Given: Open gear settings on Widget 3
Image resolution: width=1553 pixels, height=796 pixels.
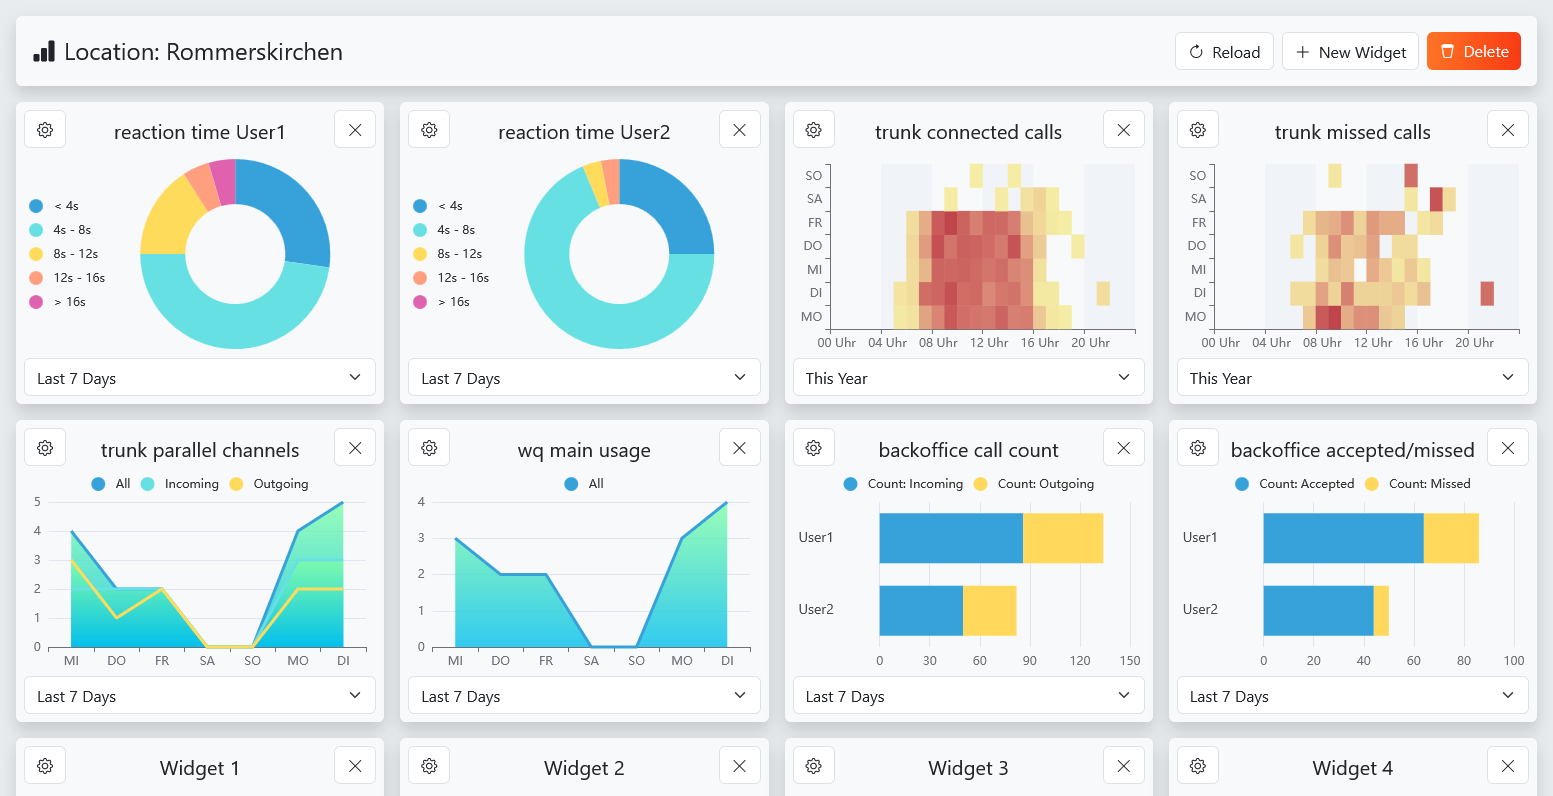Looking at the screenshot, I should point(814,766).
